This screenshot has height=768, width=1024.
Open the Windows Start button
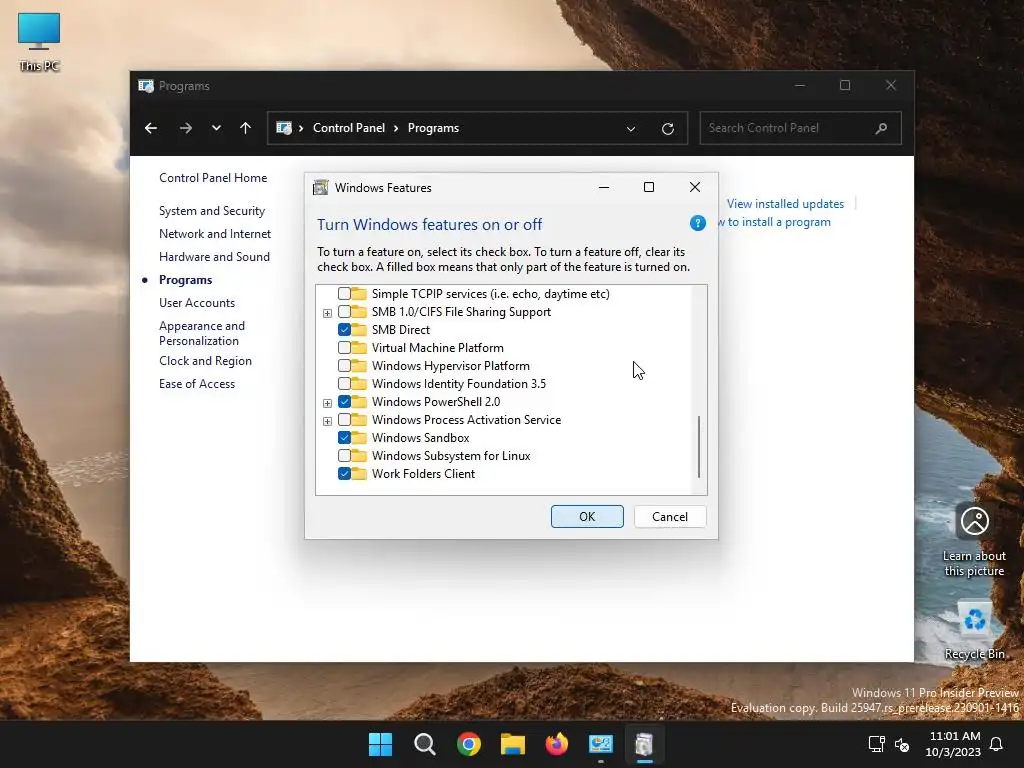(x=381, y=744)
